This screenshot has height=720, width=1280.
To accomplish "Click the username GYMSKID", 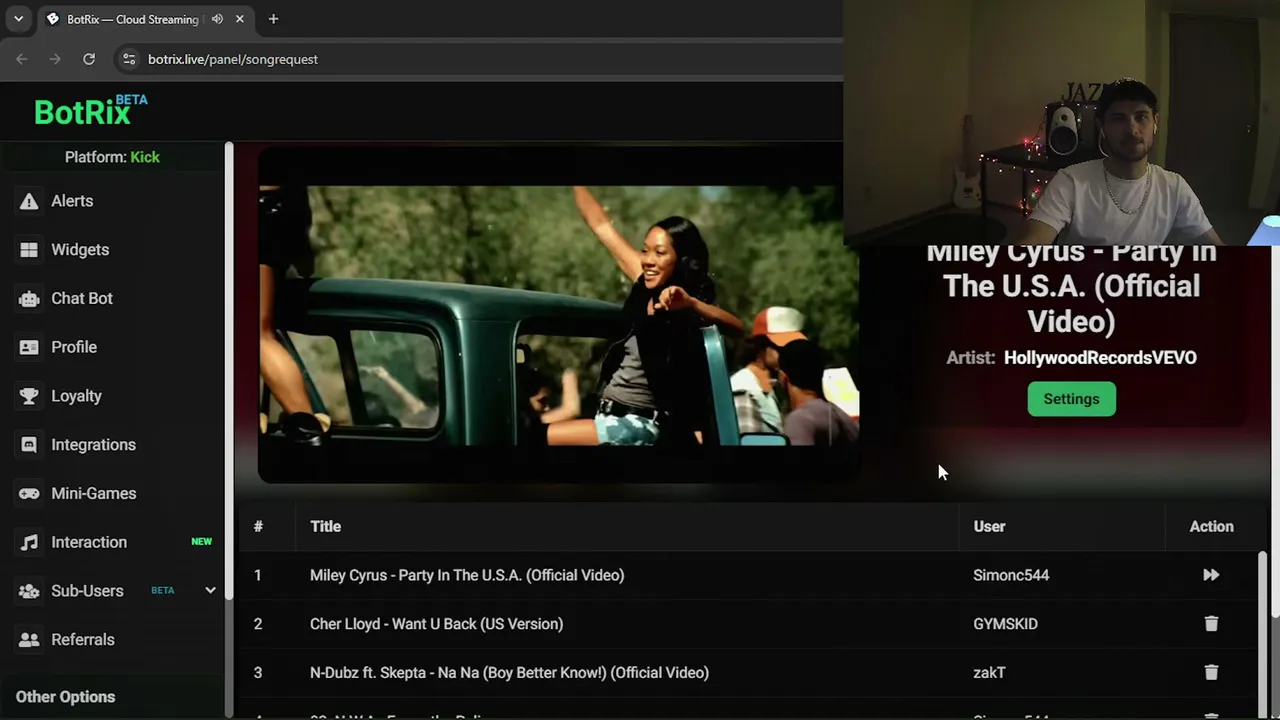I will 1005,624.
